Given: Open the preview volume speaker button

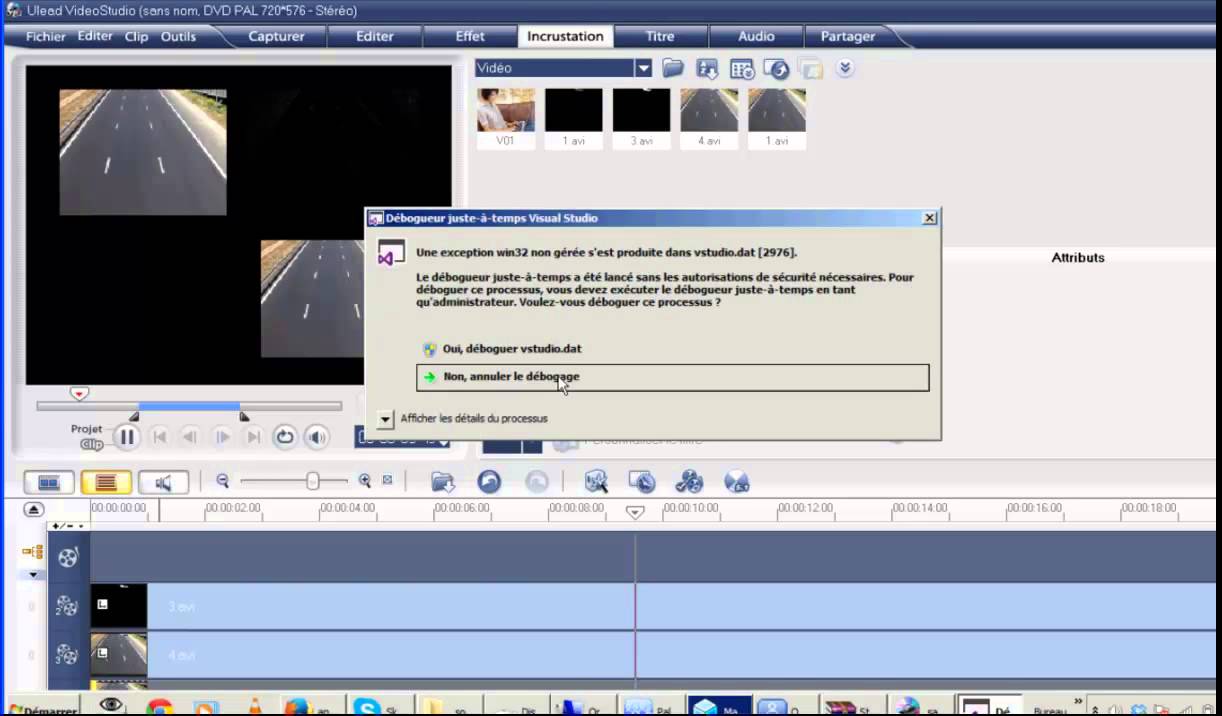Looking at the screenshot, I should (x=317, y=437).
